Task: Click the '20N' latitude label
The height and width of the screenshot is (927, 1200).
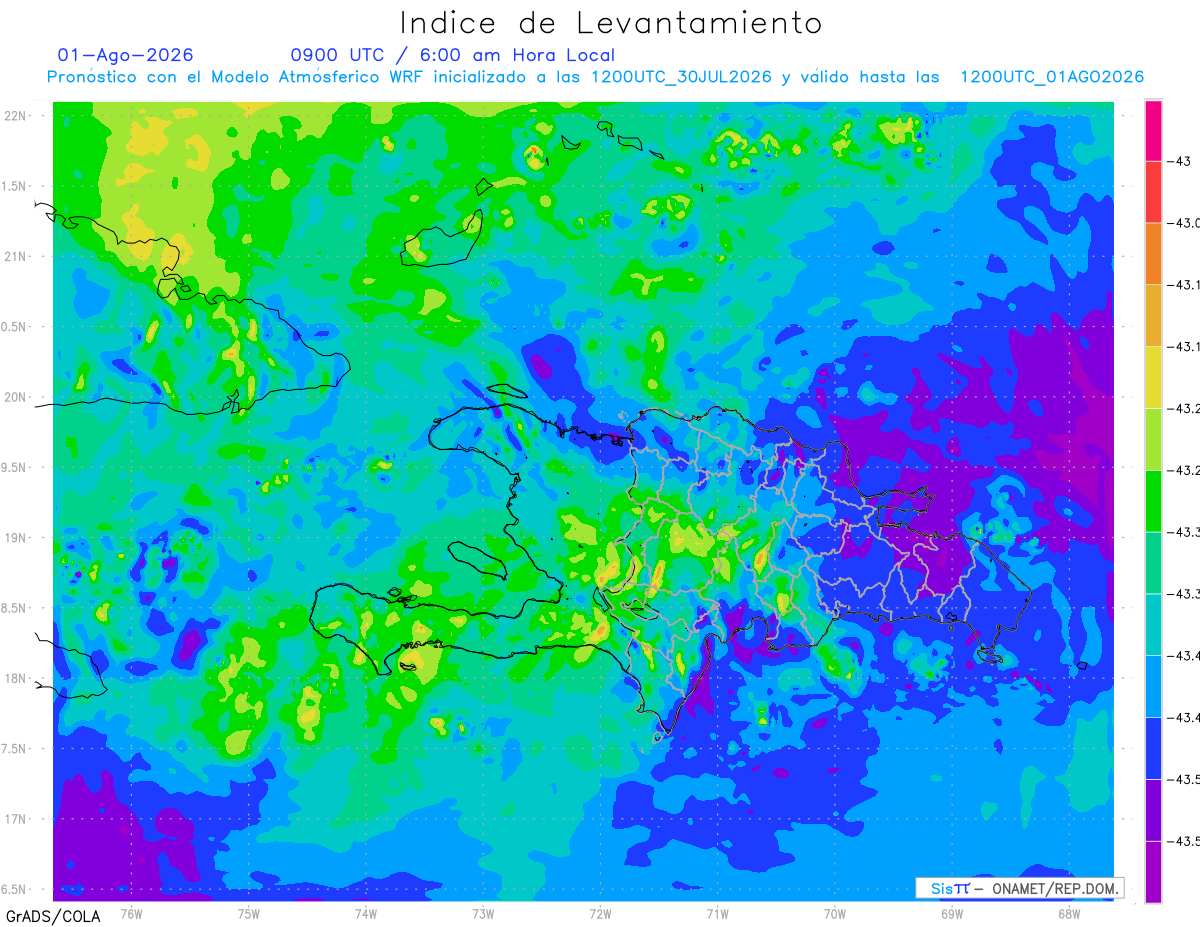Action: (16, 397)
